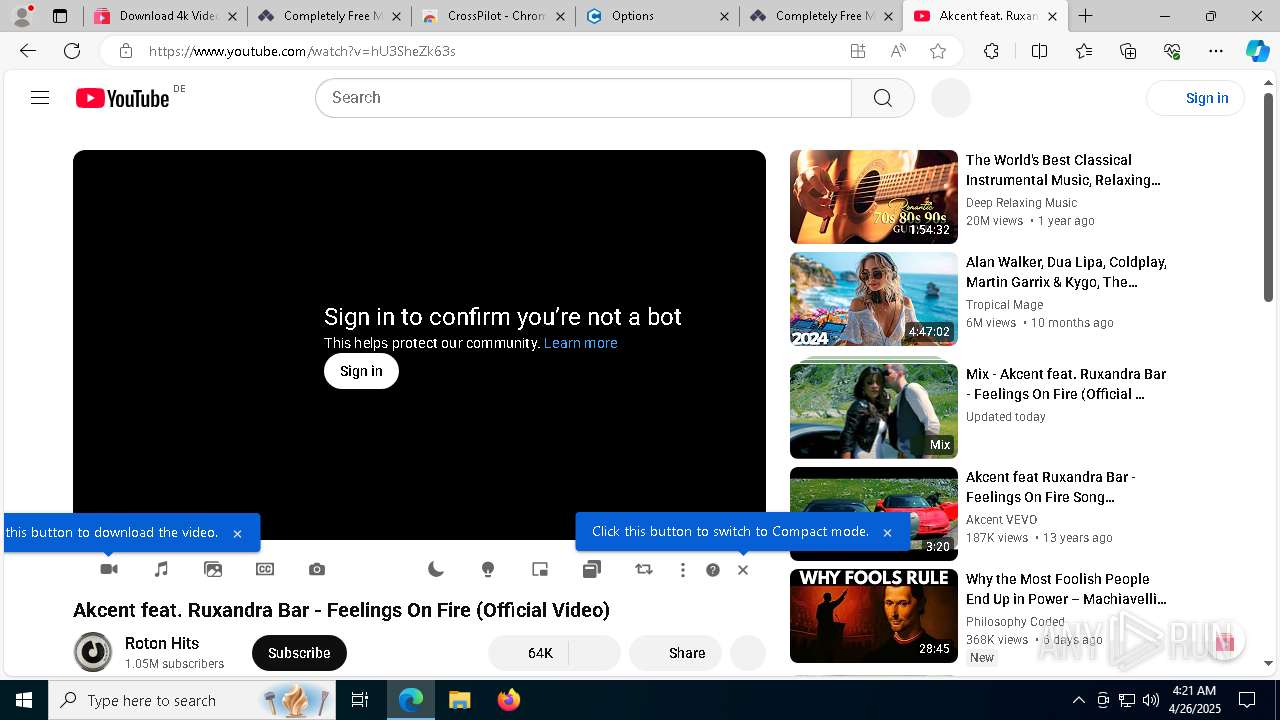Image resolution: width=1280 pixels, height=720 pixels.
Task: Open the Roton Hits channel name
Action: (x=162, y=643)
